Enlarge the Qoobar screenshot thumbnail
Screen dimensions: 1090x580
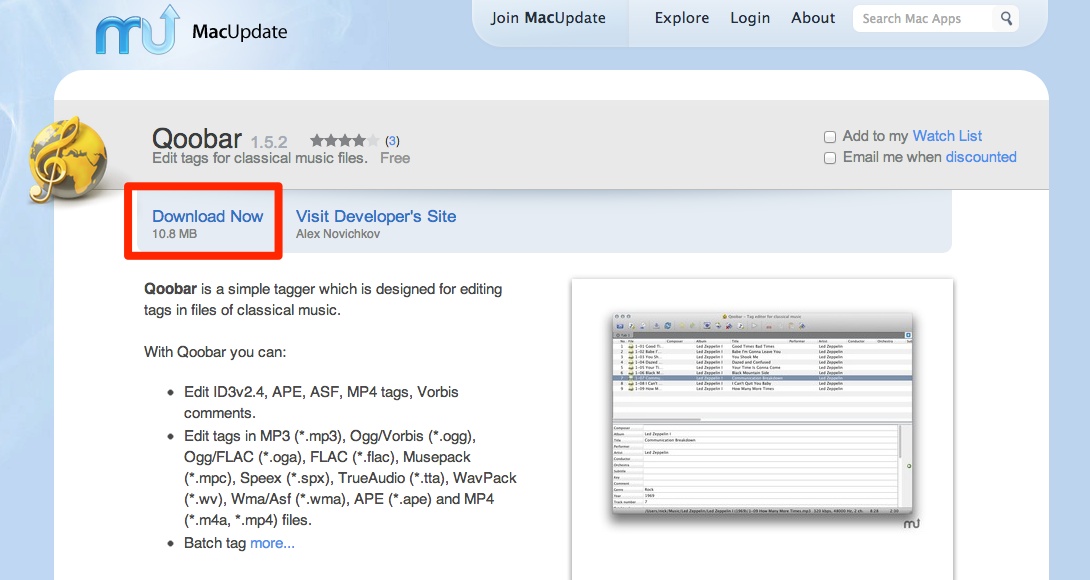[763, 415]
